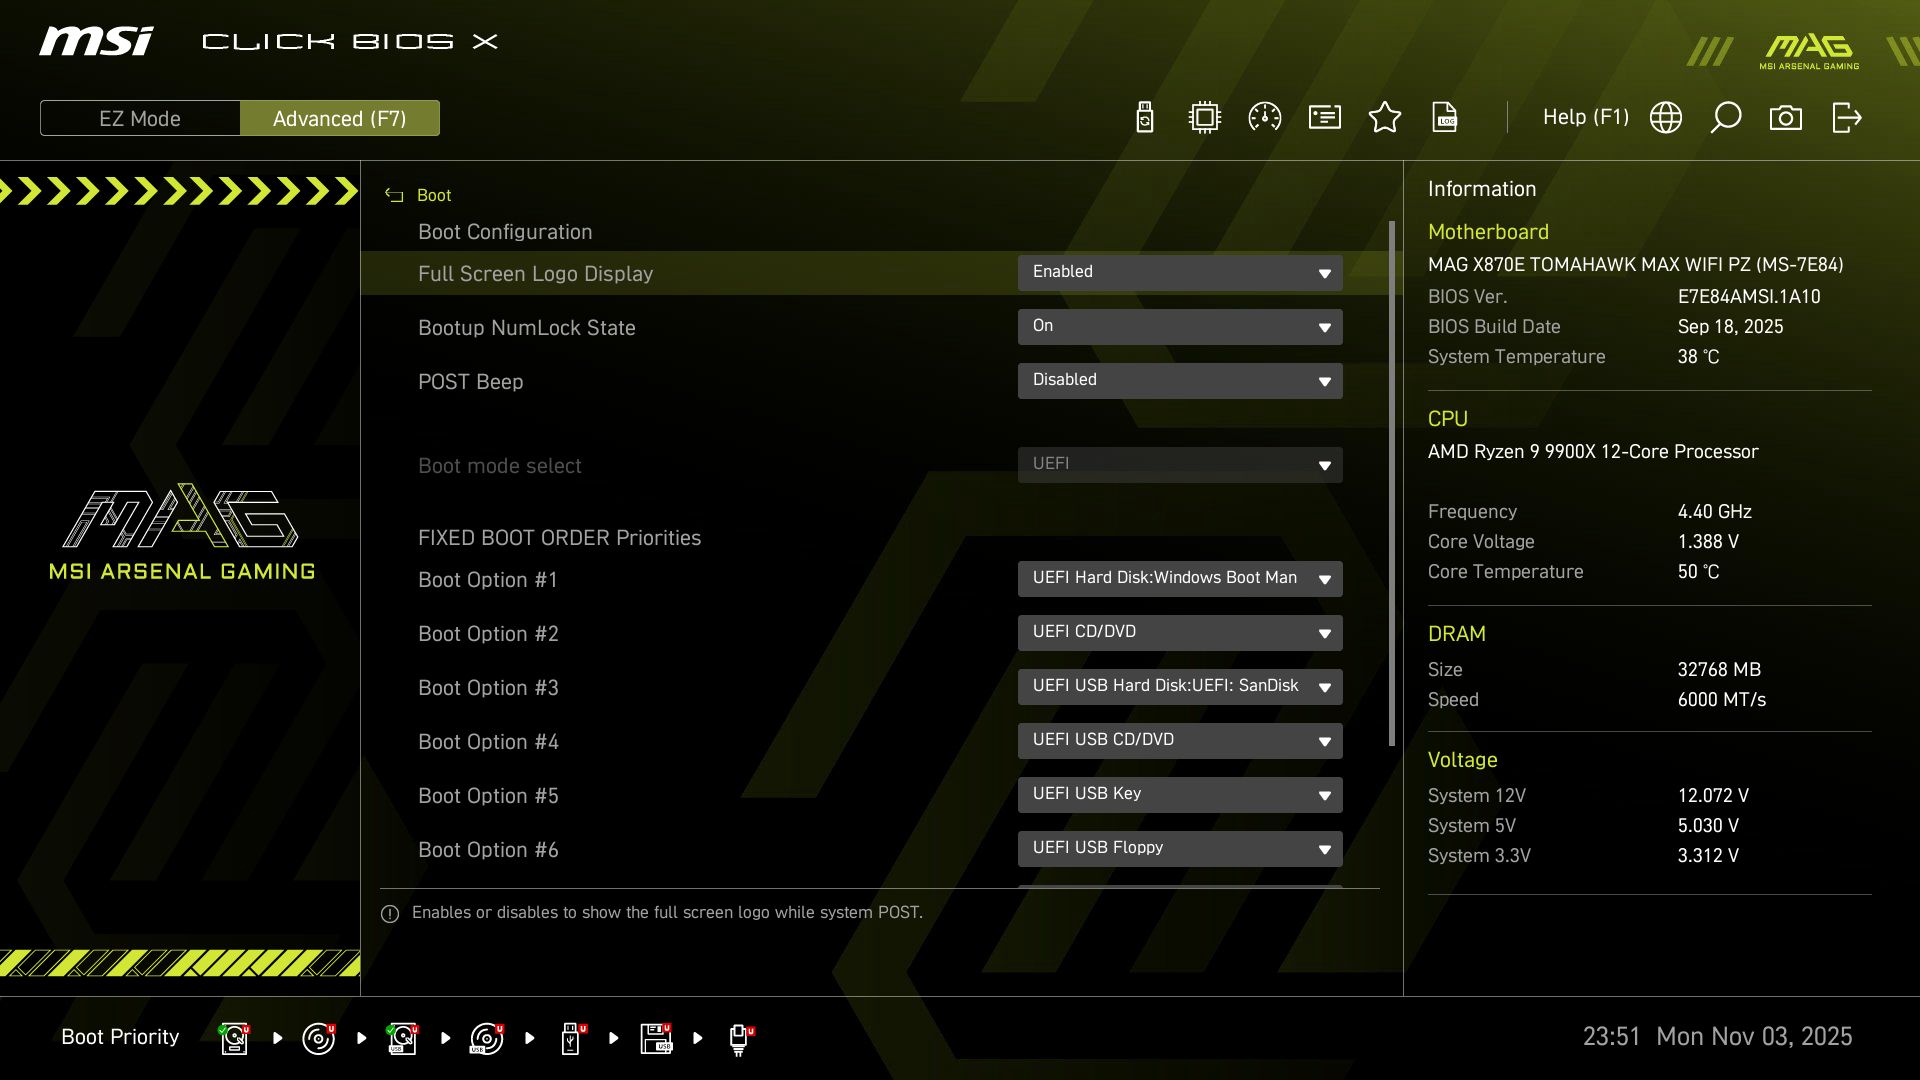The width and height of the screenshot is (1920, 1080).
Task: Open the Favorites star panel
Action: pos(1385,117)
